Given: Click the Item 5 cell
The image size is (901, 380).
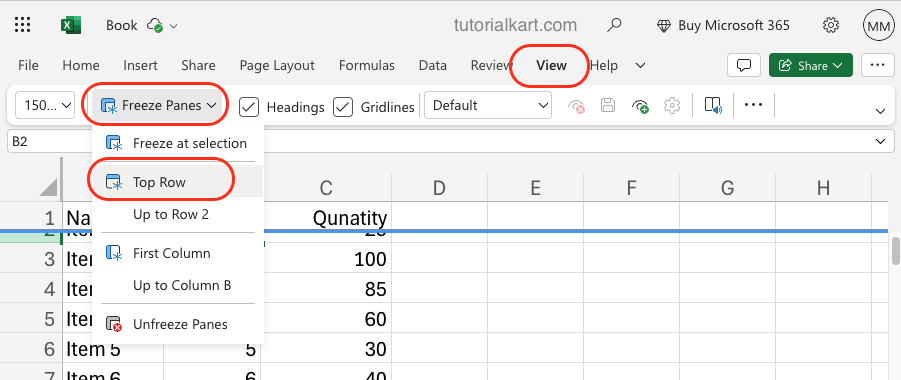Looking at the screenshot, I should tap(113, 348).
